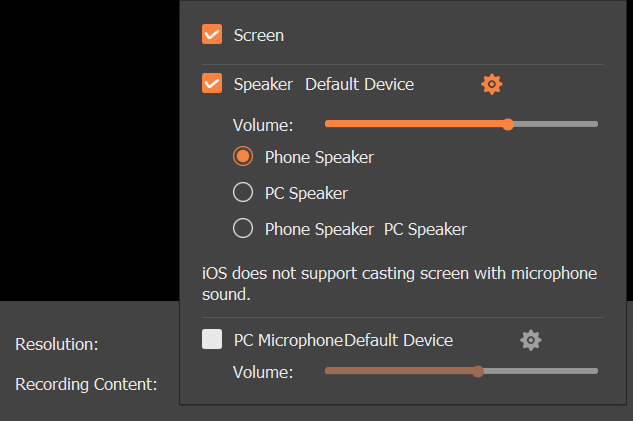Enable the PC Microphone checkbox

click(x=212, y=340)
